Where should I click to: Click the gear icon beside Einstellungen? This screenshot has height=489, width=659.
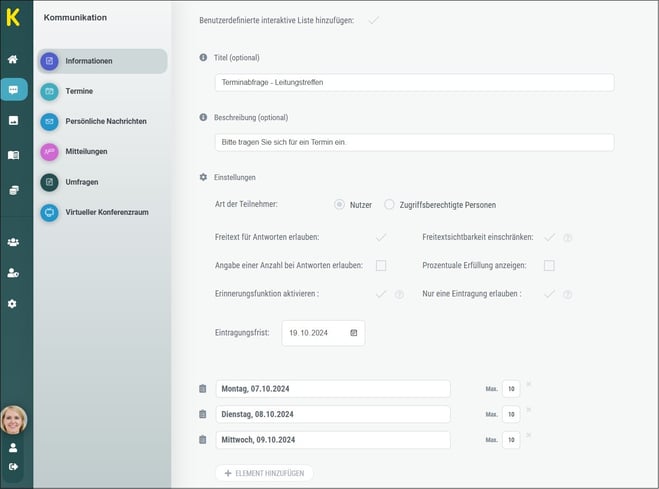tap(203, 177)
